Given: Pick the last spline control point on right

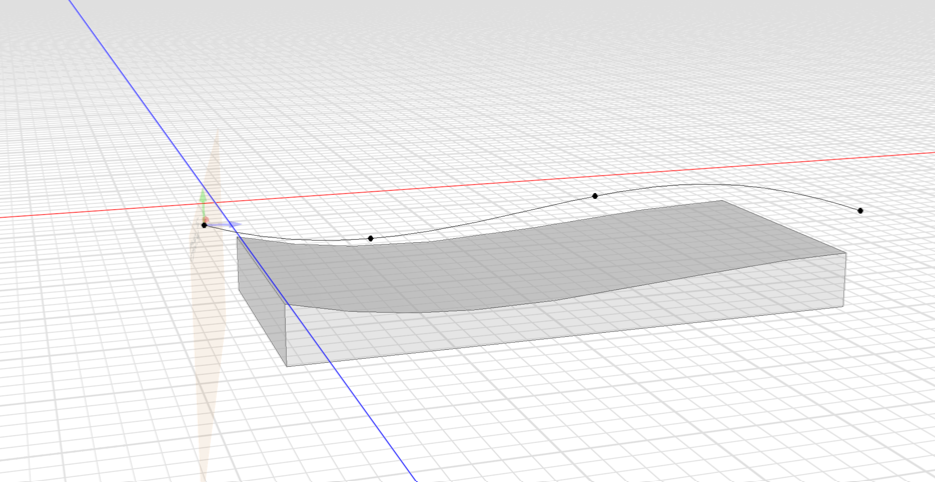Looking at the screenshot, I should click(860, 210).
